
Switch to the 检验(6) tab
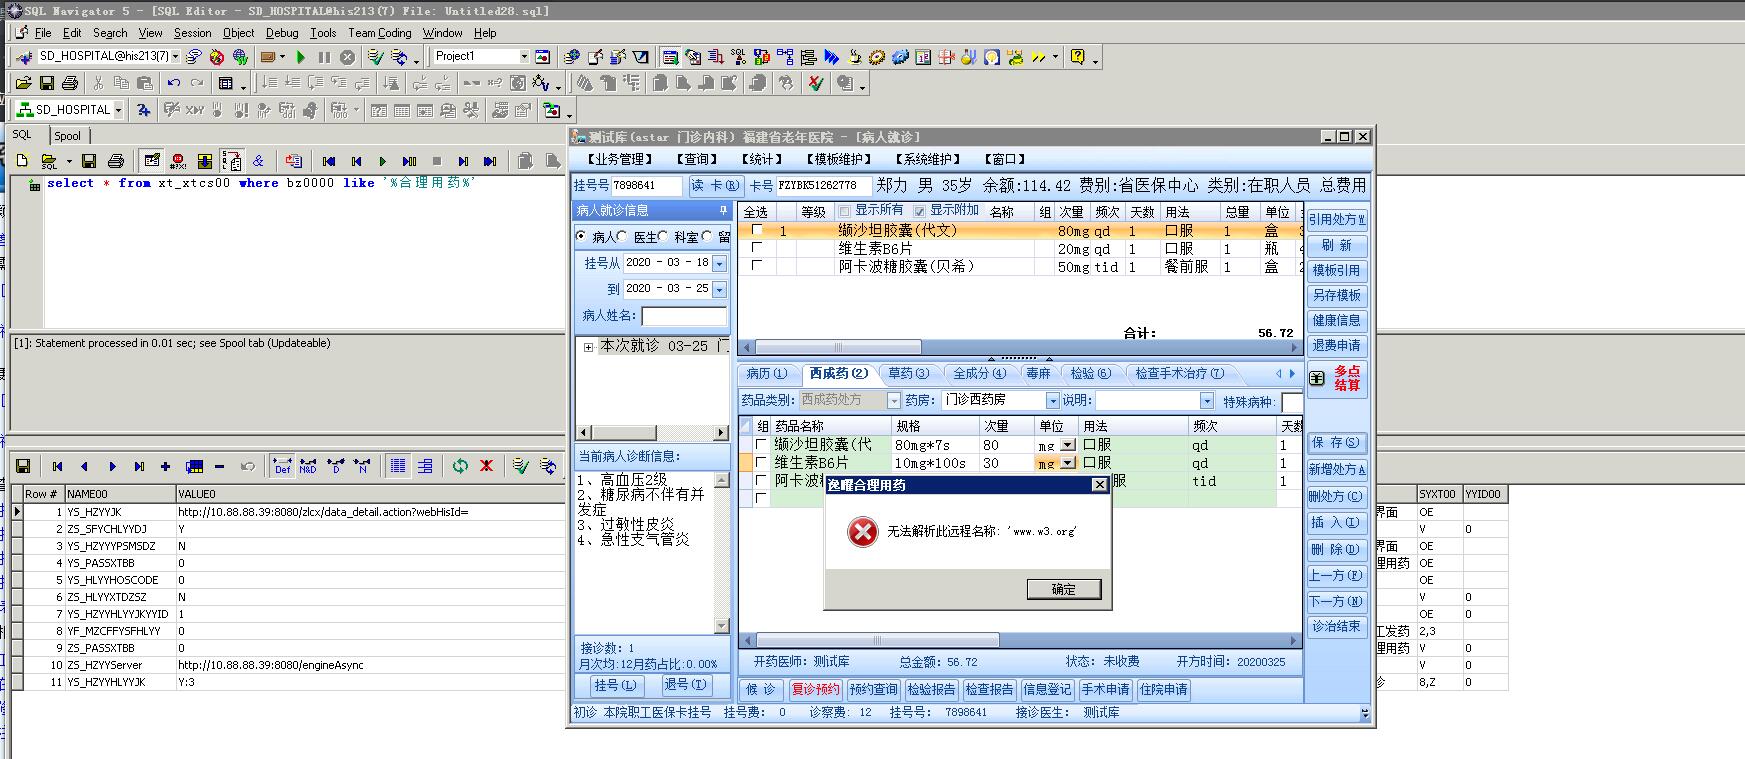click(1090, 374)
